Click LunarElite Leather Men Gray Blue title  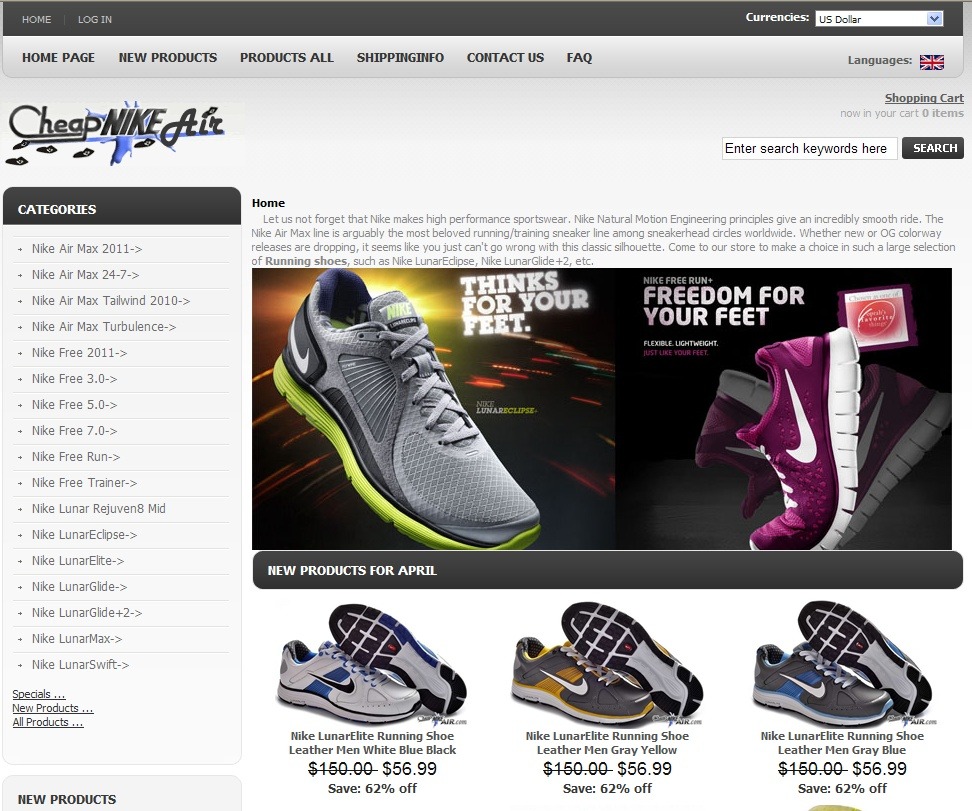pos(842,743)
